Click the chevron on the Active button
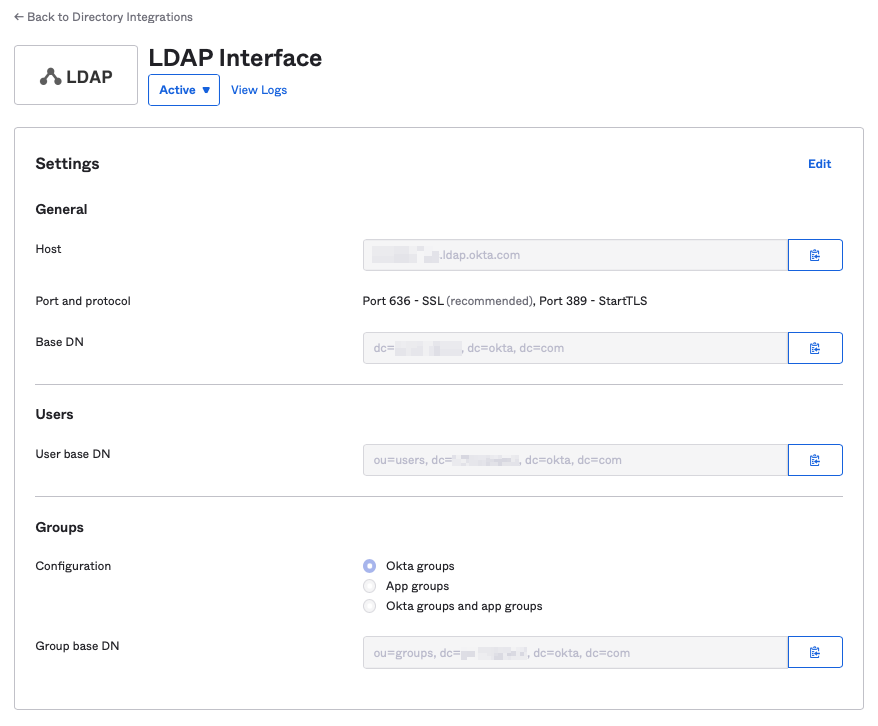The width and height of the screenshot is (878, 726). click(206, 89)
